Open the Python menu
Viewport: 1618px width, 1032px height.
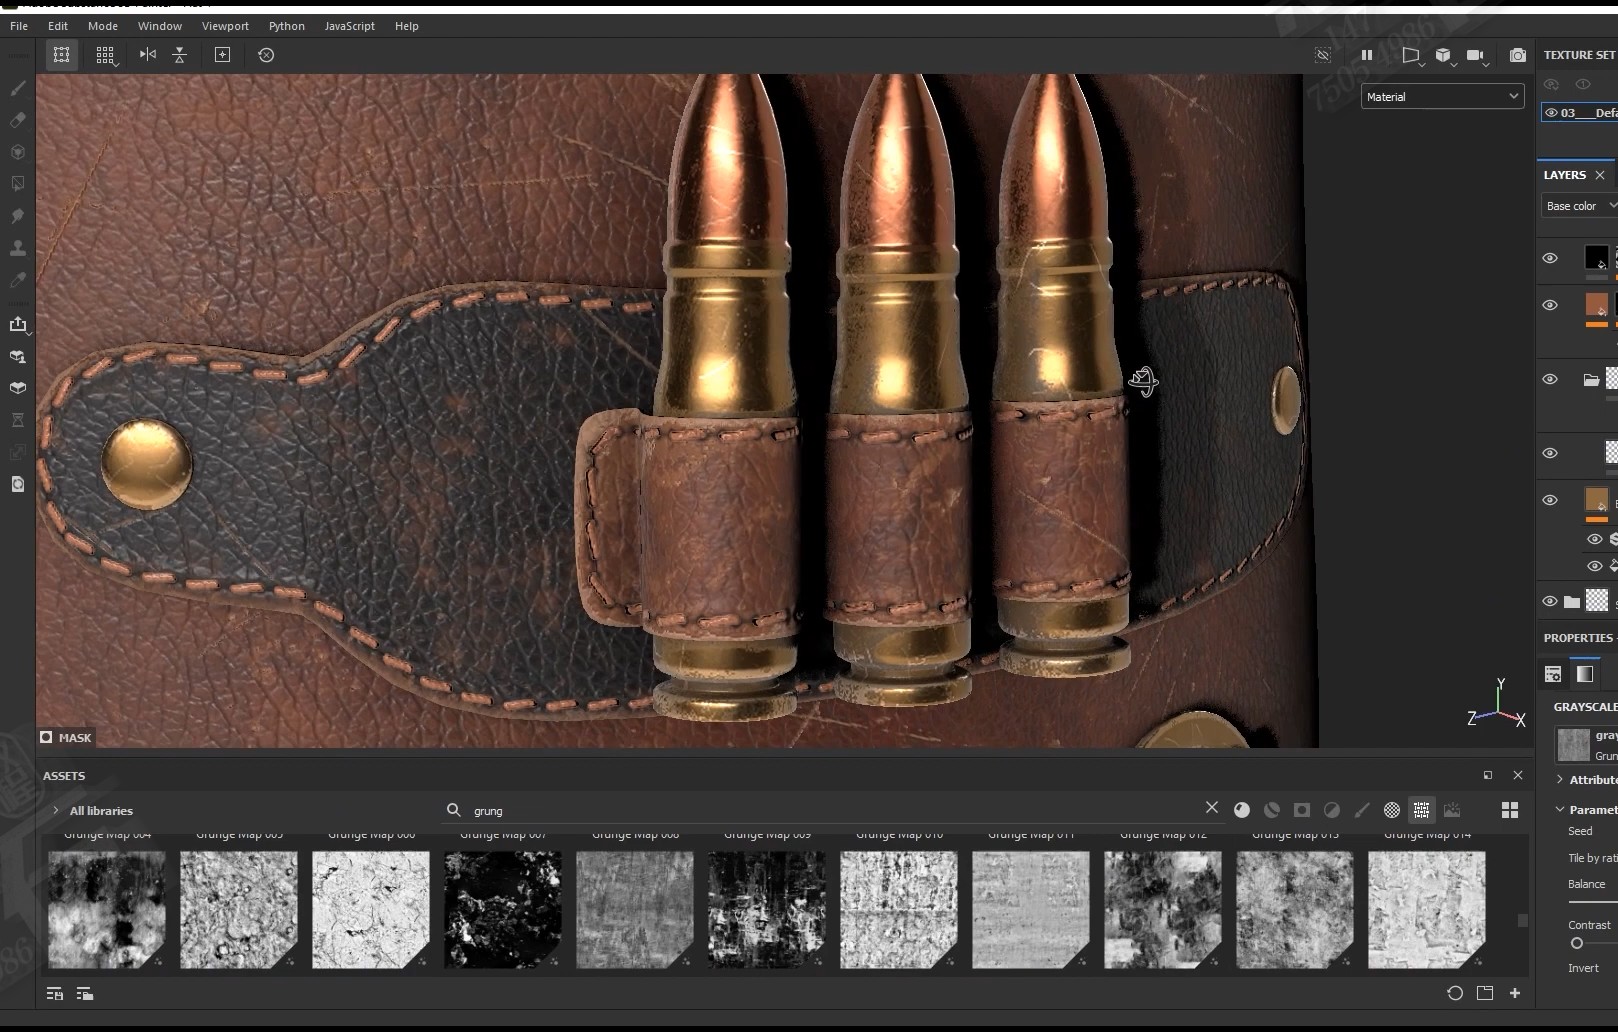(286, 26)
